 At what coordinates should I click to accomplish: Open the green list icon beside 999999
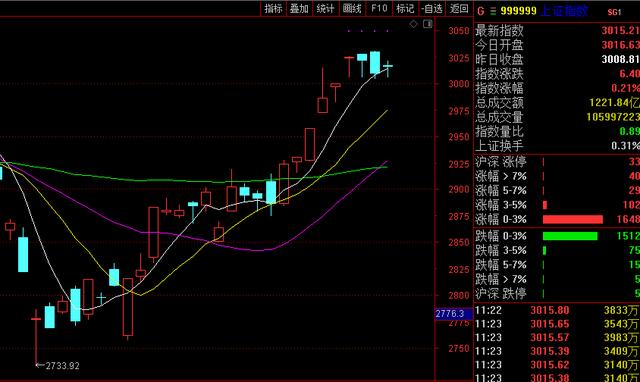point(493,11)
